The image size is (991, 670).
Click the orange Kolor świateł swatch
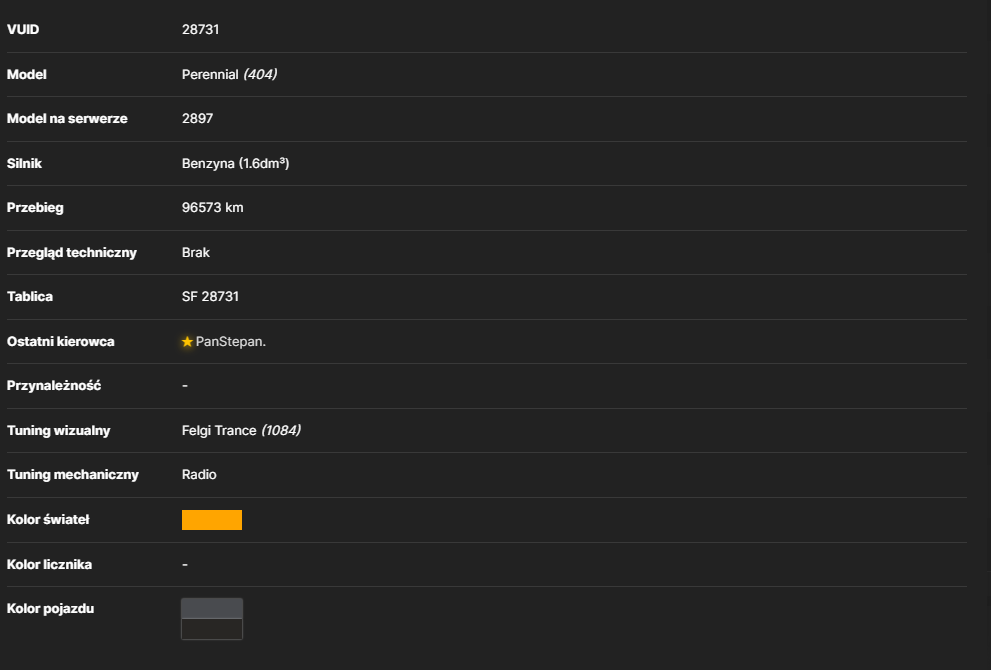point(212,520)
